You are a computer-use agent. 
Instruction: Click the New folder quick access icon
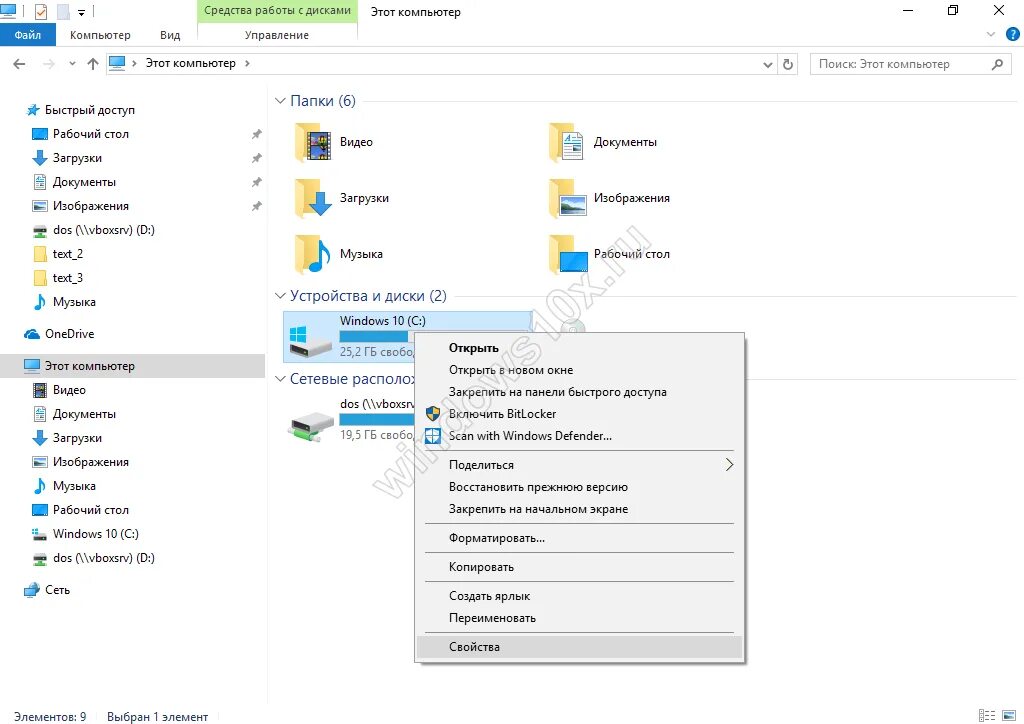[x=63, y=11]
